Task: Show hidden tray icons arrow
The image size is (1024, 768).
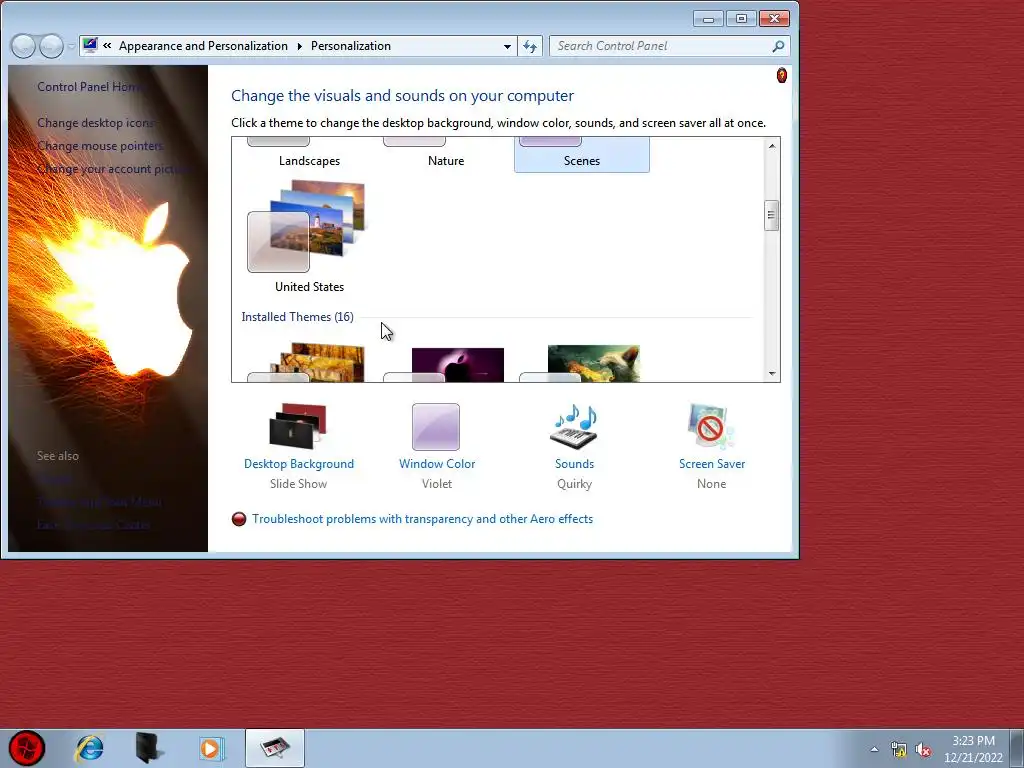Action: coord(874,749)
